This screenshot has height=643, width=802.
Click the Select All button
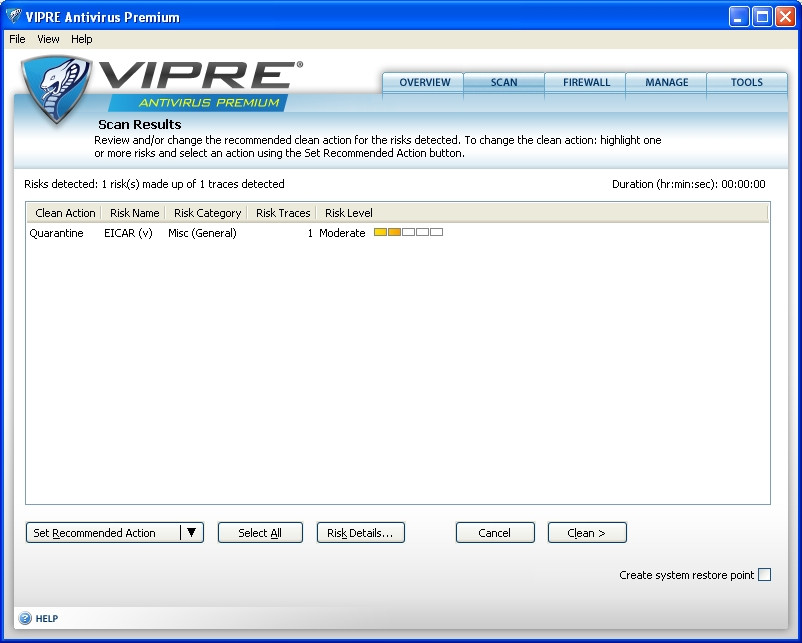click(x=260, y=533)
